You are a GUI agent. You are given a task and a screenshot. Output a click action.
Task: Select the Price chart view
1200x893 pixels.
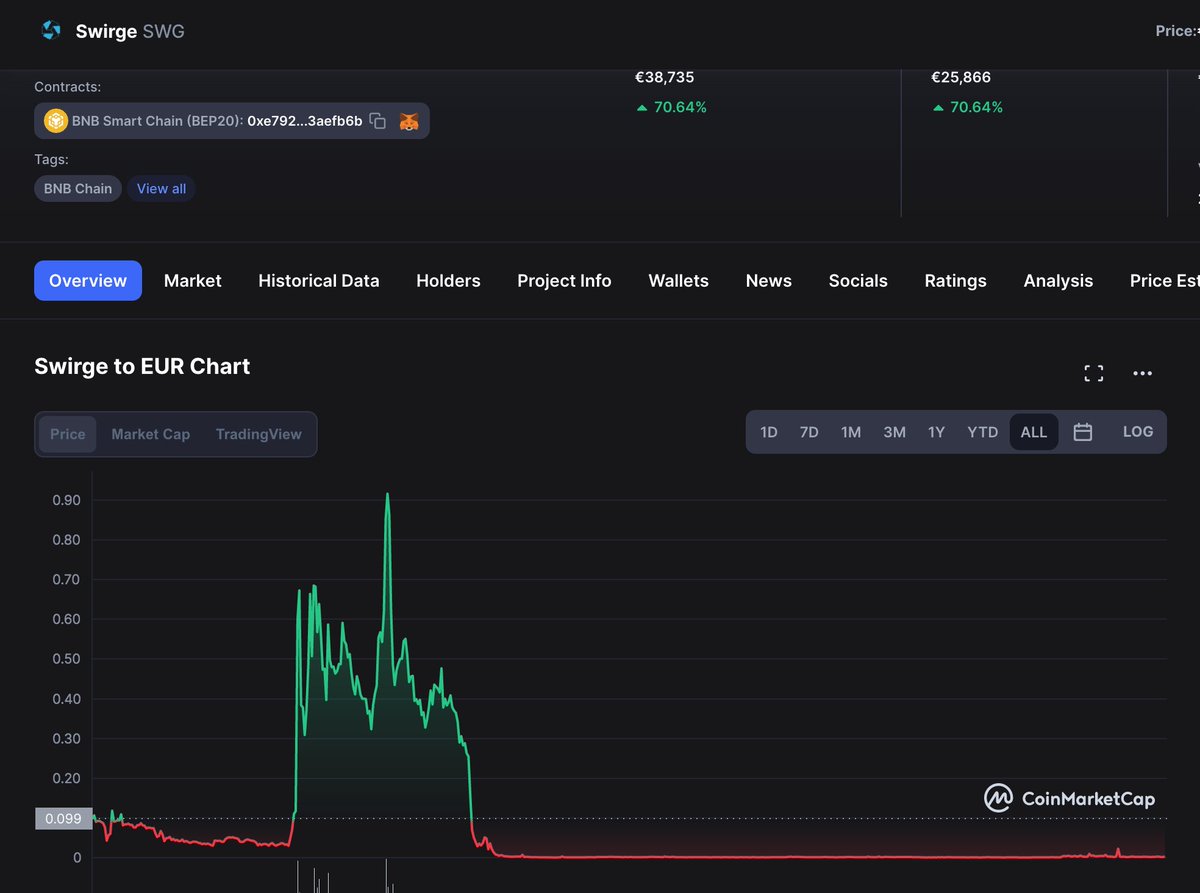[x=68, y=434]
